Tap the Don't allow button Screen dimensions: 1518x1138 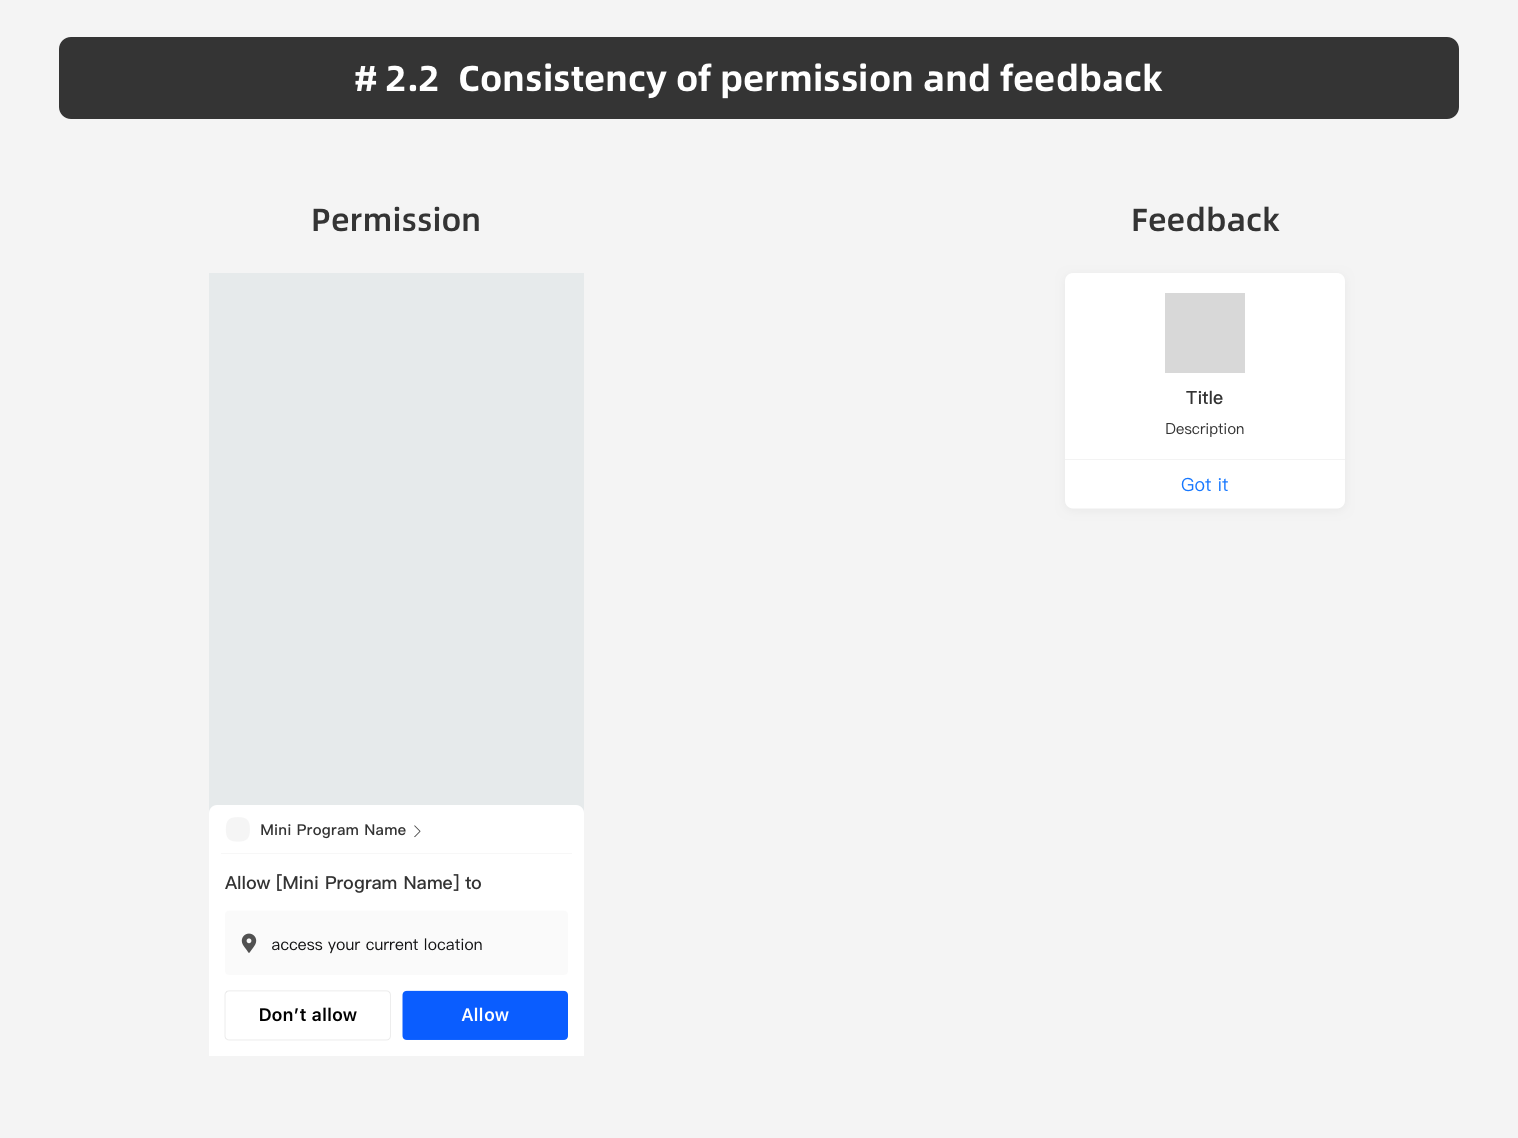[307, 1015]
